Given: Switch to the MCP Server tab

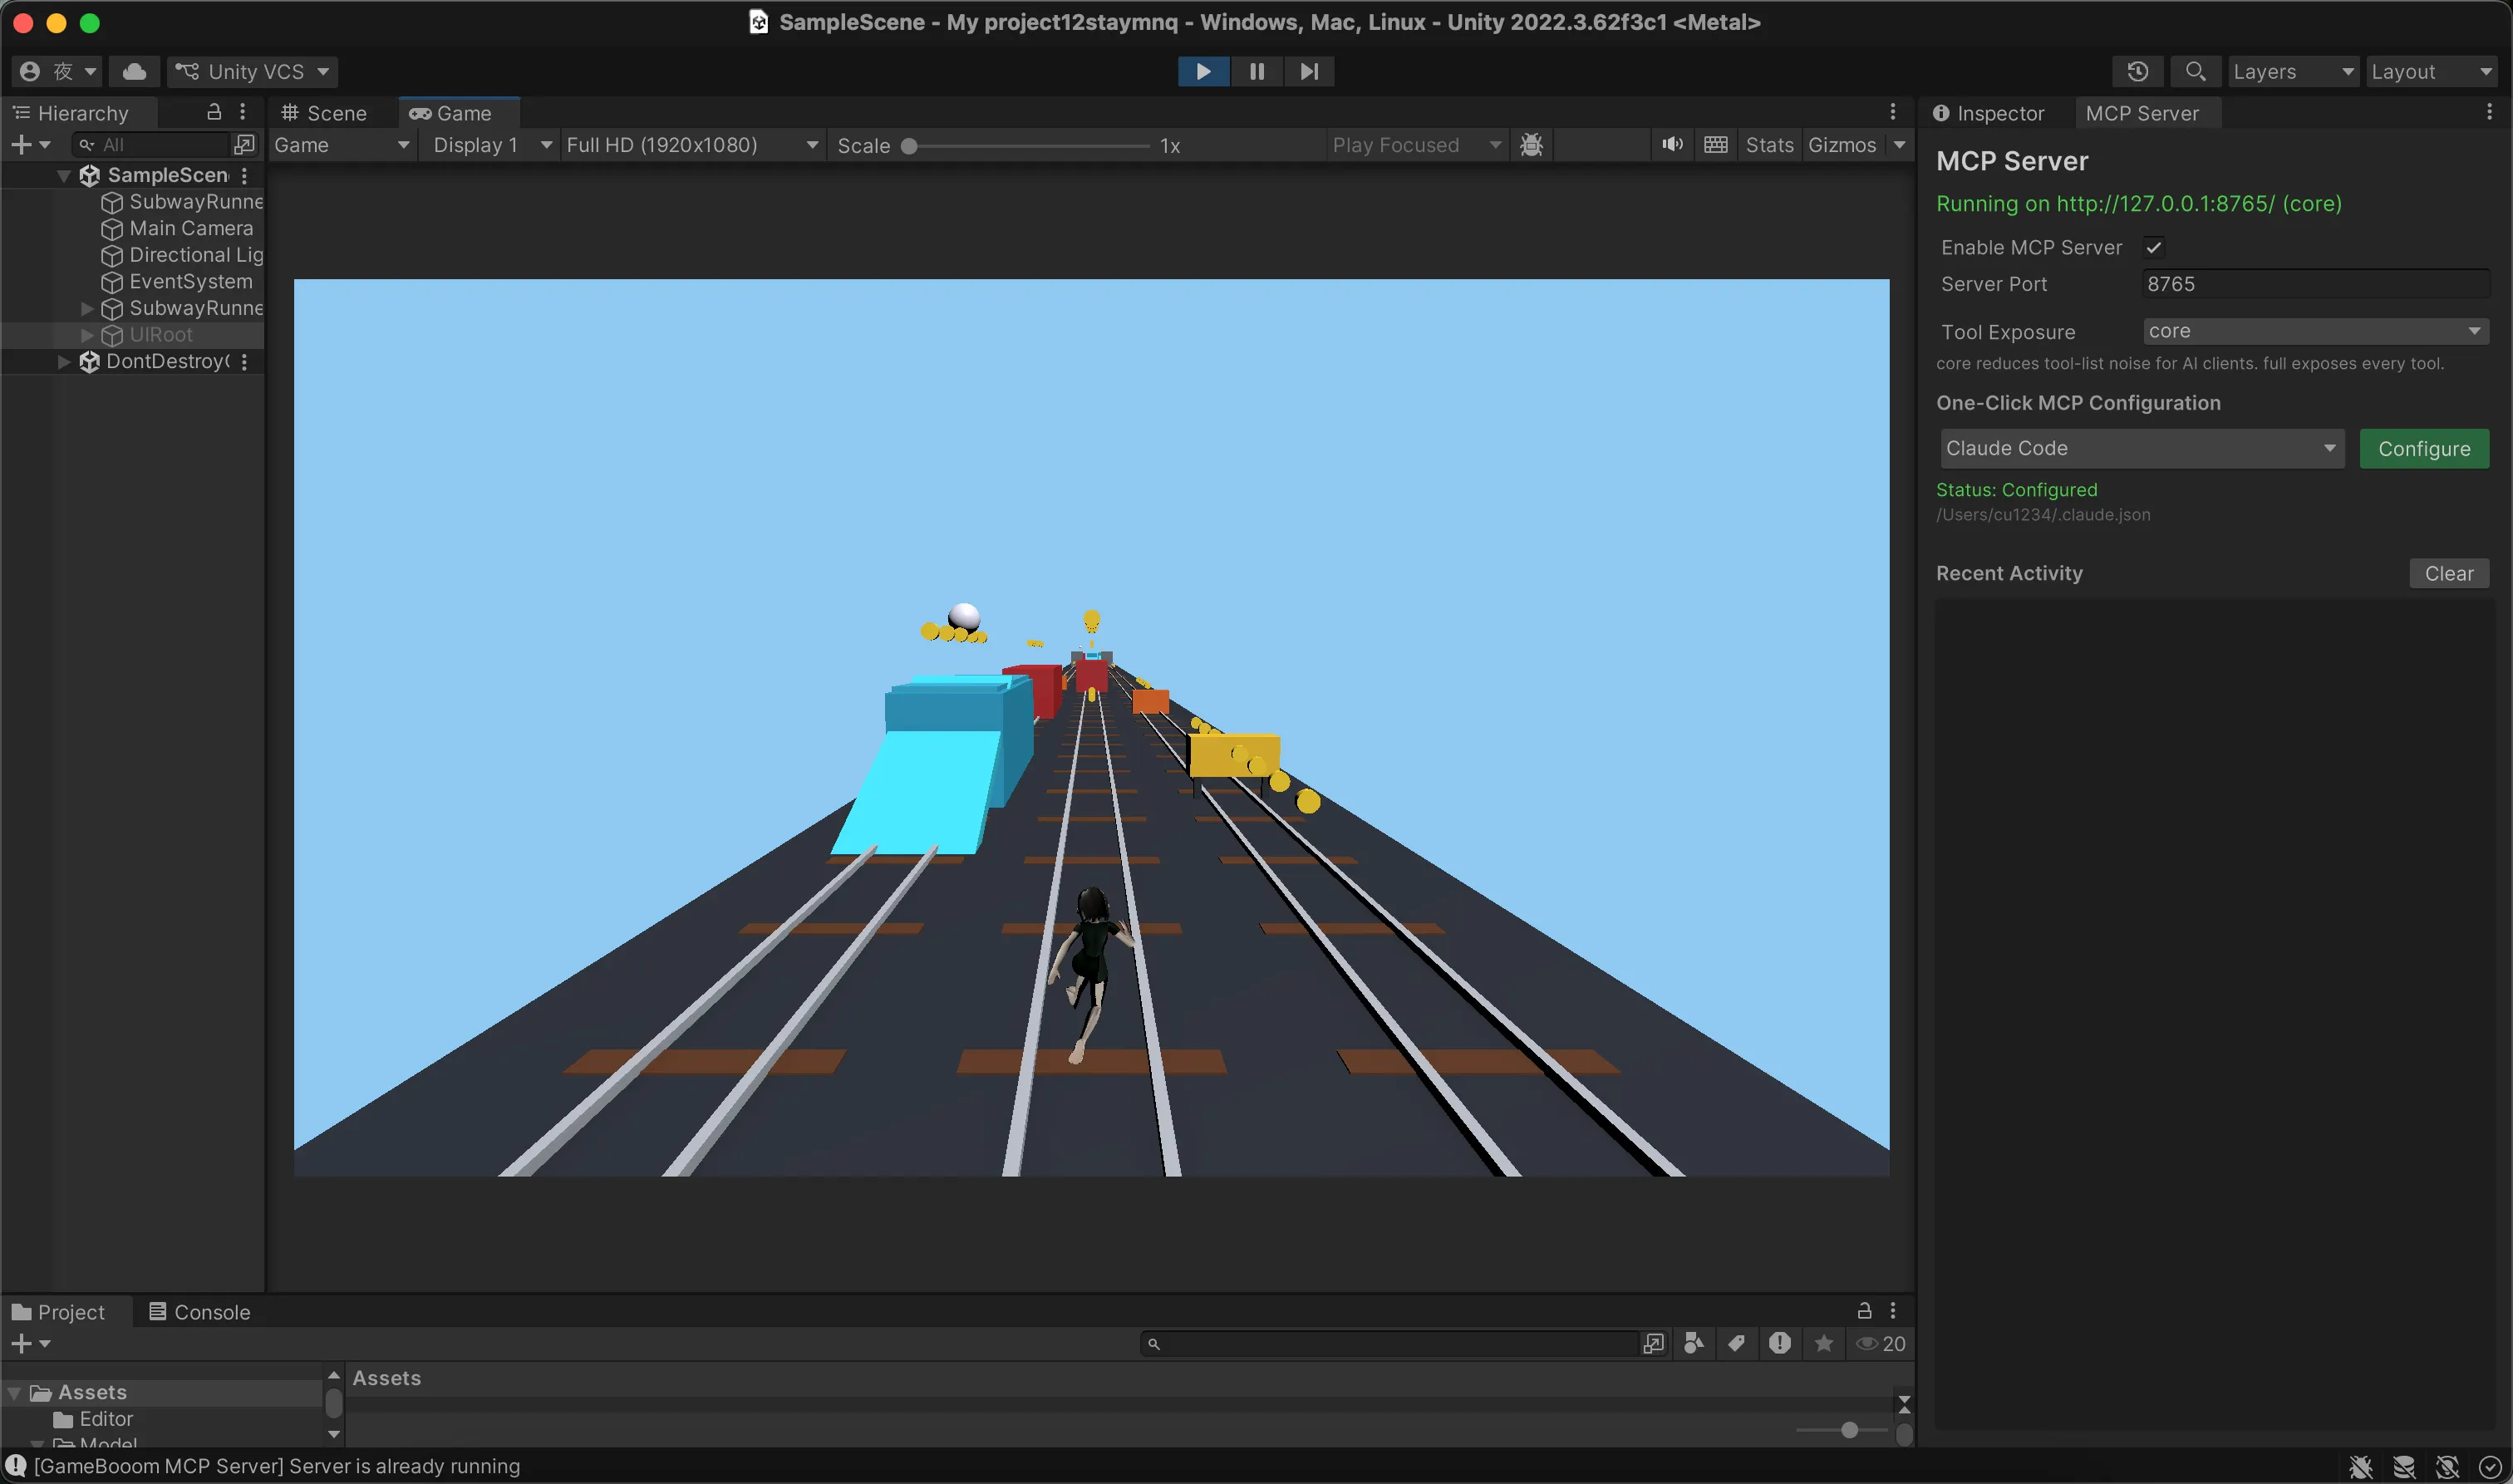Looking at the screenshot, I should (2142, 113).
